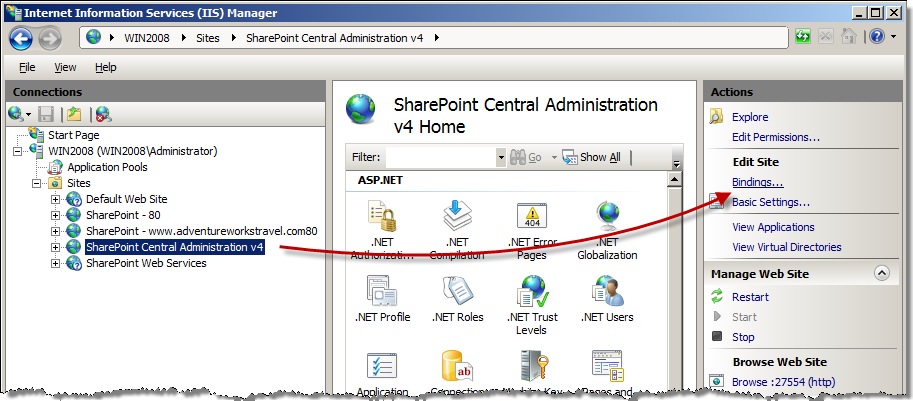Open .NET Trust Levels feature
The image size is (913, 401).
(x=532, y=304)
